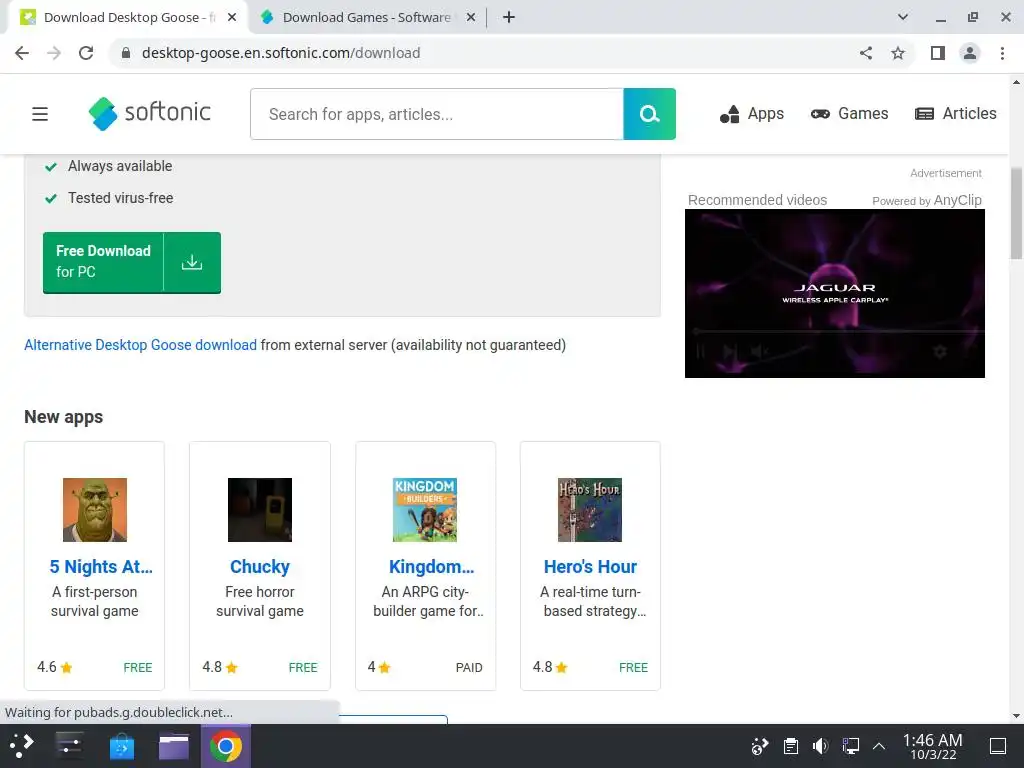Switch to Download Games - Software tab
This screenshot has width=1024, height=768.
pos(368,18)
